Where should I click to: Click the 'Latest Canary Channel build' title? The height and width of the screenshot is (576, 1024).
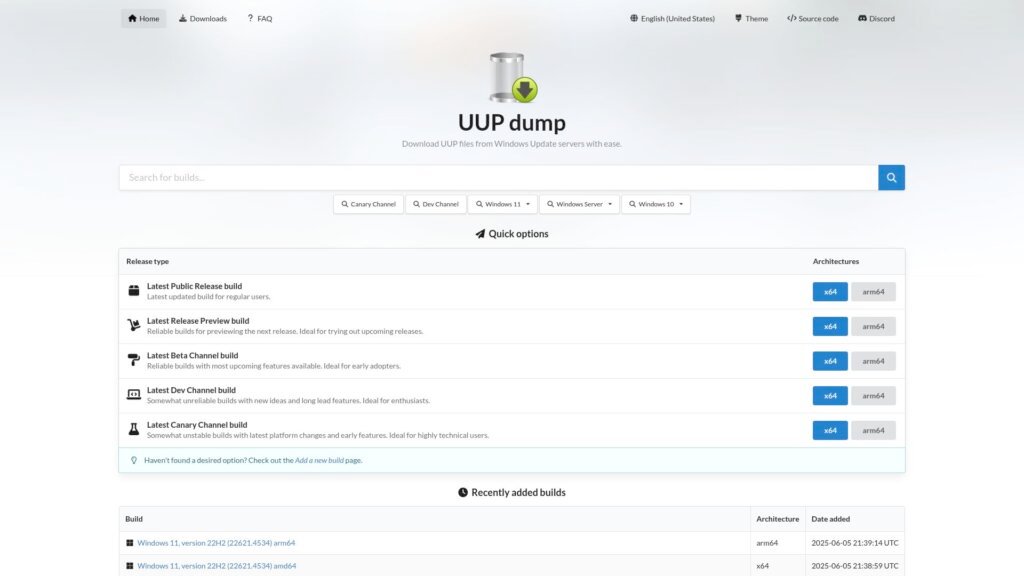click(197, 424)
